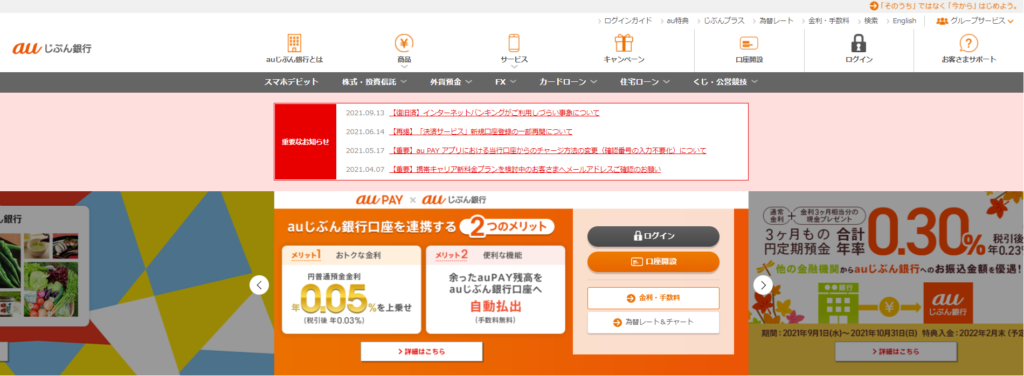Viewport: 1024px width, 376px height.
Task: Switch to English site
Action: 904,21
